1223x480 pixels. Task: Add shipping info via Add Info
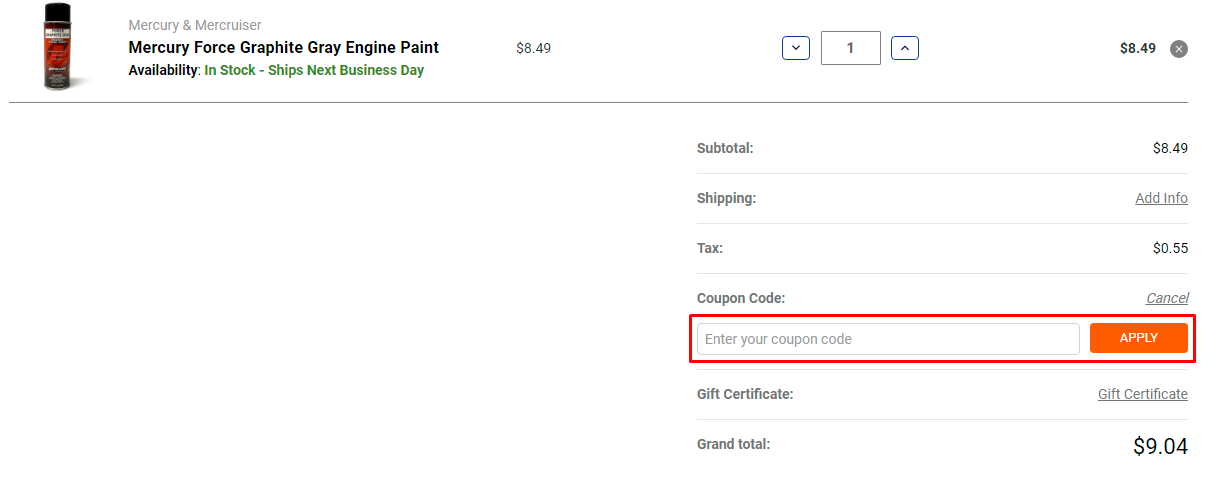click(1161, 198)
